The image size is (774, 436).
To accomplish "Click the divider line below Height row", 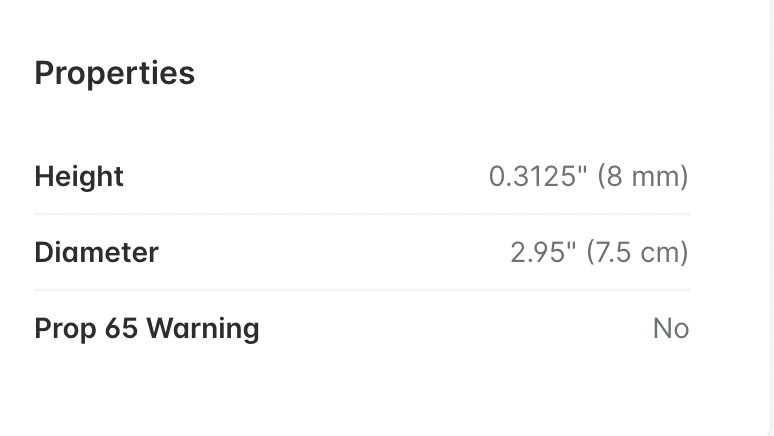I will coord(362,214).
